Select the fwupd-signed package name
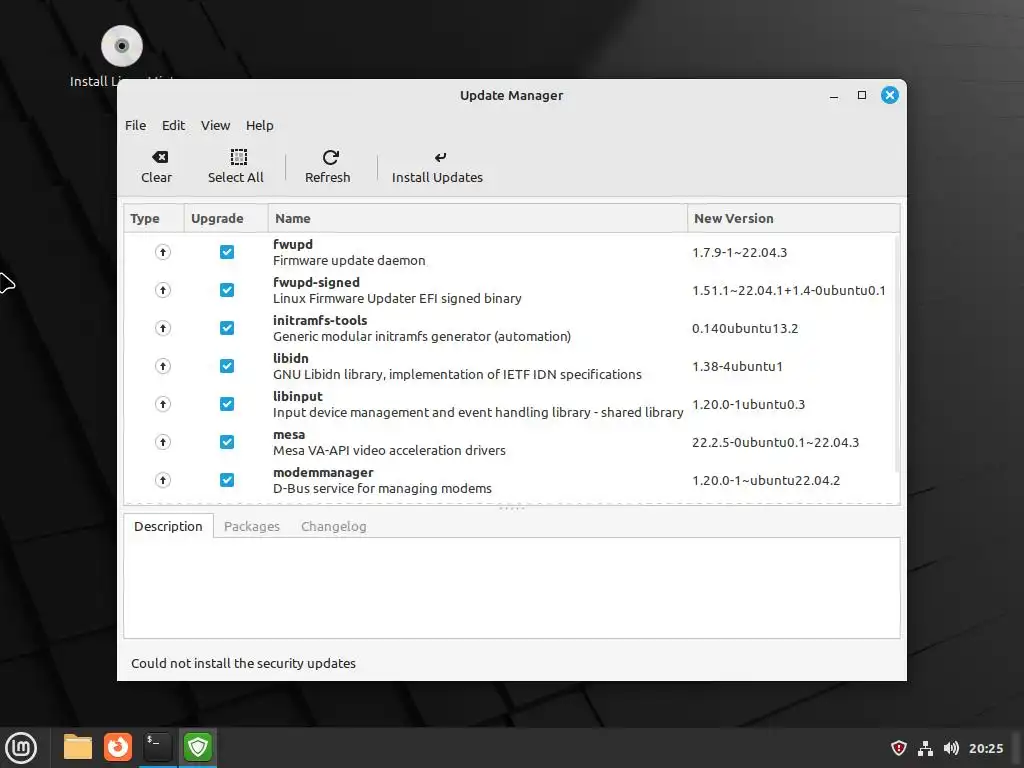The image size is (1024, 768). coord(316,282)
